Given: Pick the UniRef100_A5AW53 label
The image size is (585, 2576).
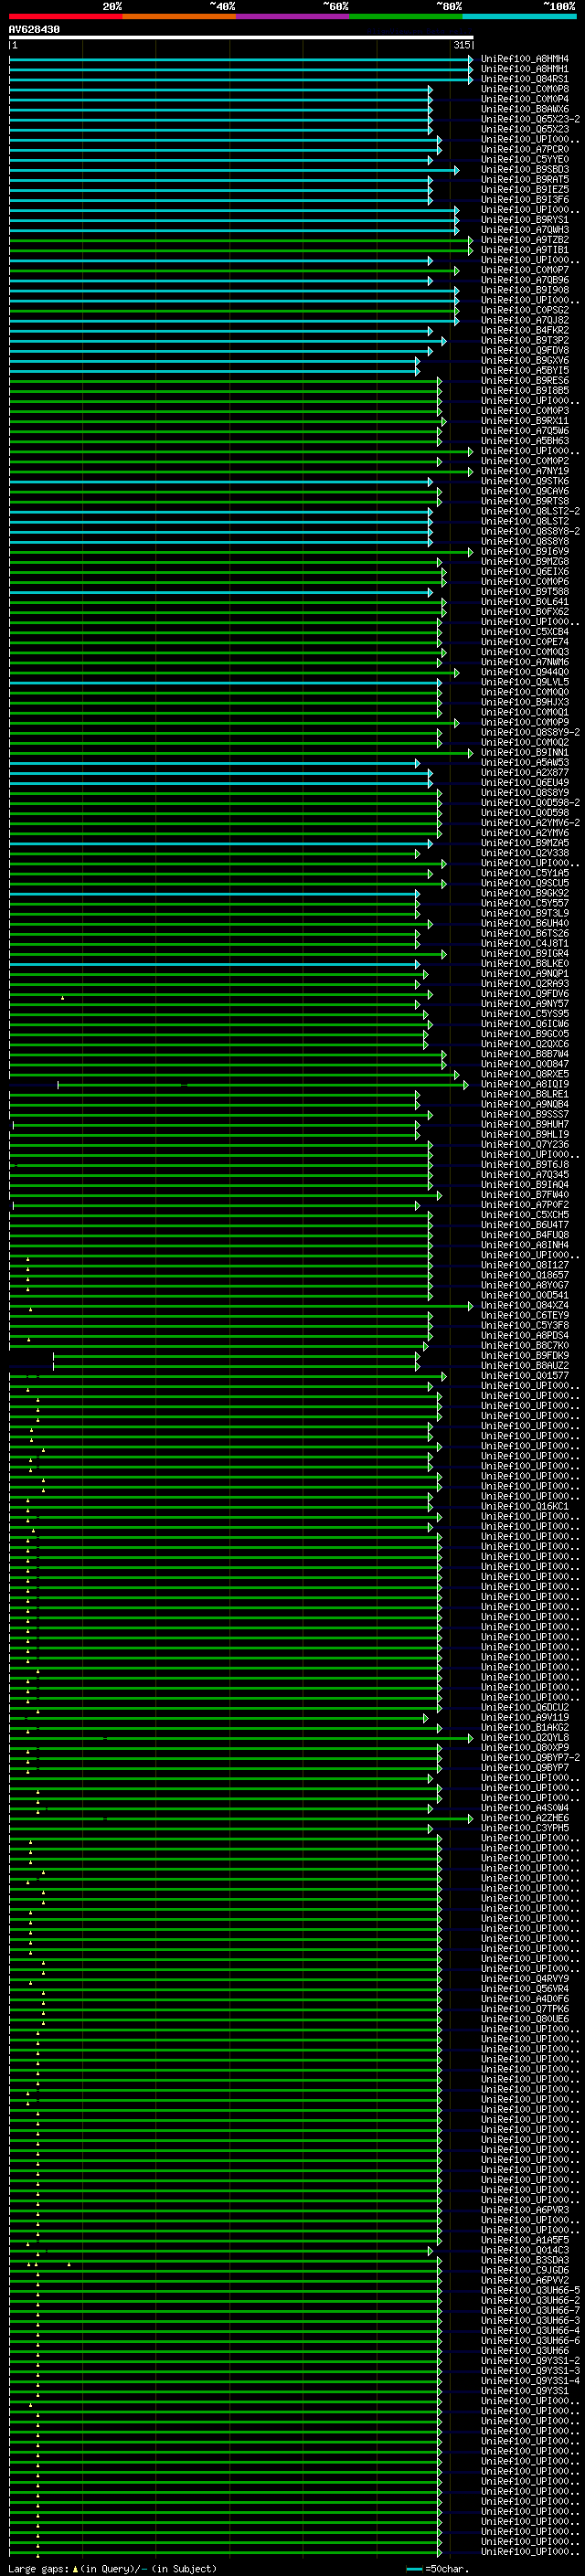Looking at the screenshot, I should point(525,762).
